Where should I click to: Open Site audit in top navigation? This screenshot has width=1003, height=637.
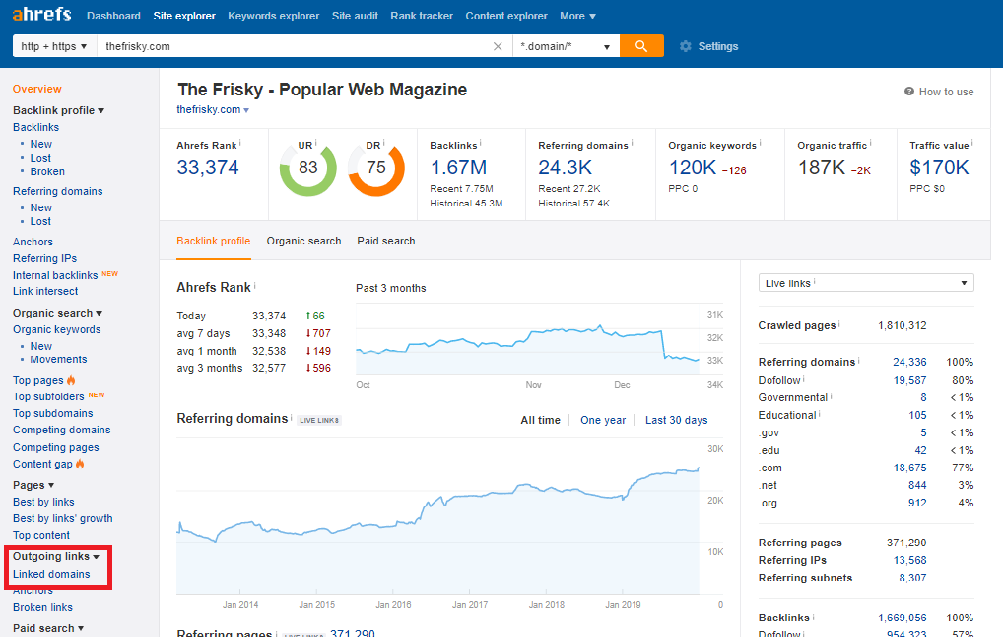[355, 16]
